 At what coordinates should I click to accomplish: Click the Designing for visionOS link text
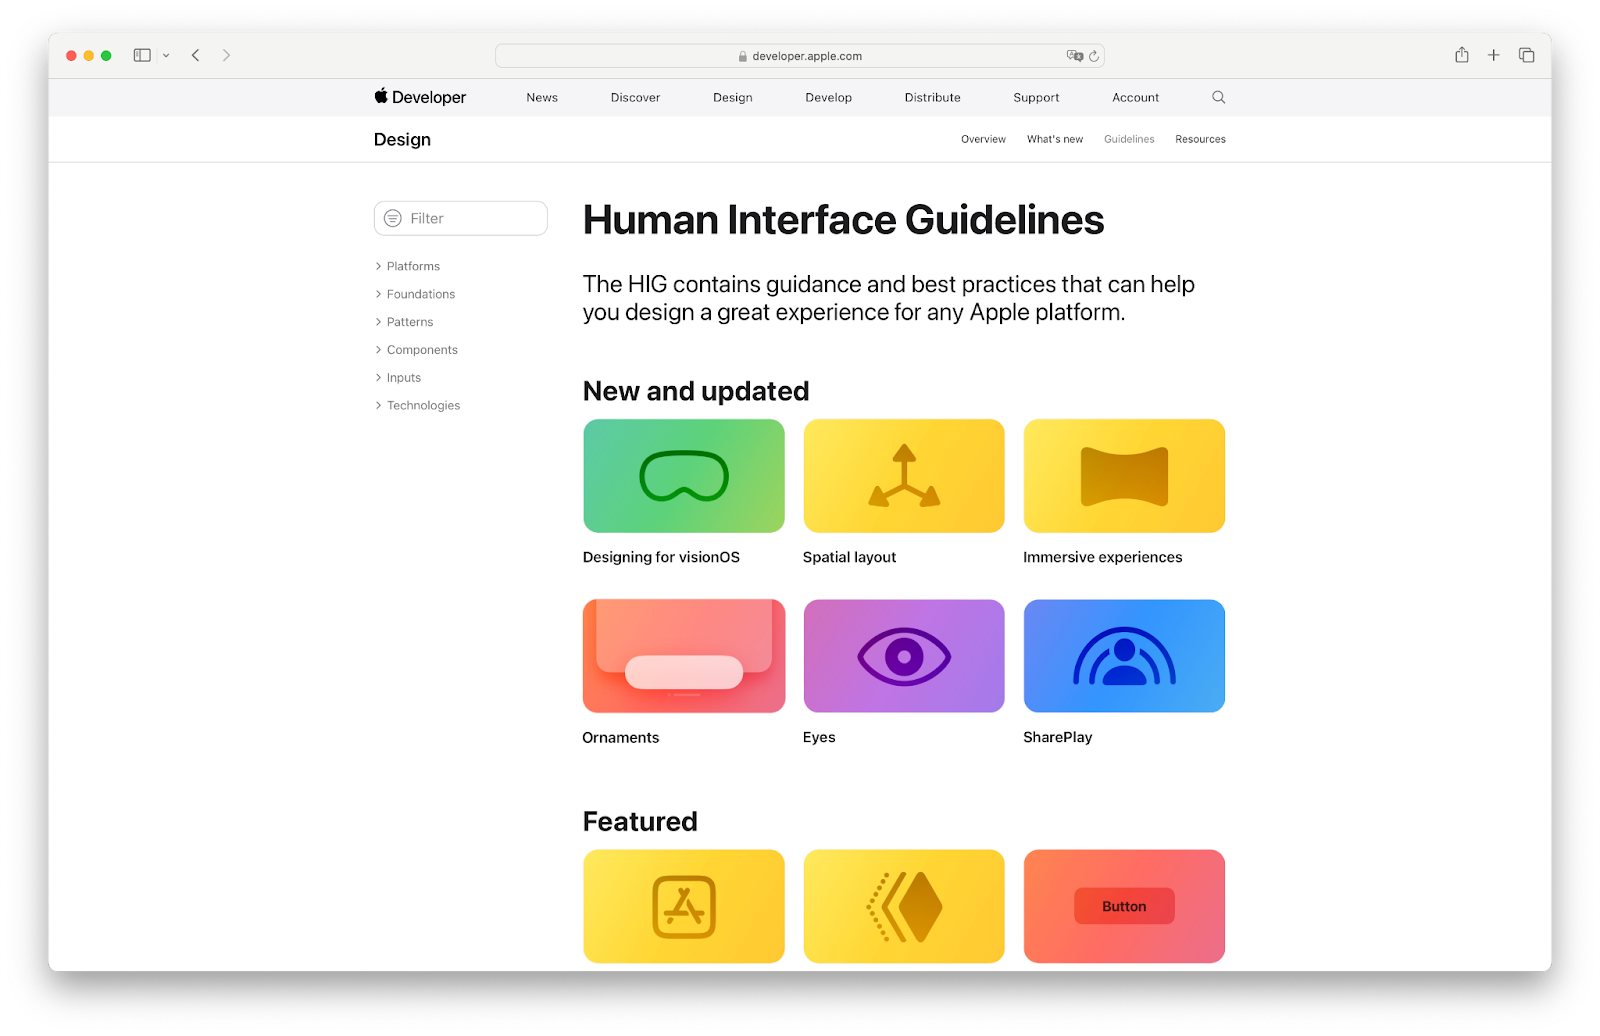(x=661, y=557)
